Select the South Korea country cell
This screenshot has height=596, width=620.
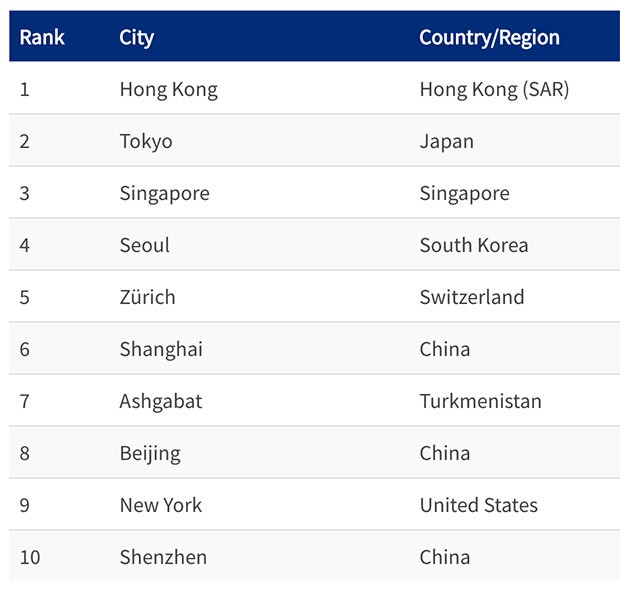click(x=474, y=246)
